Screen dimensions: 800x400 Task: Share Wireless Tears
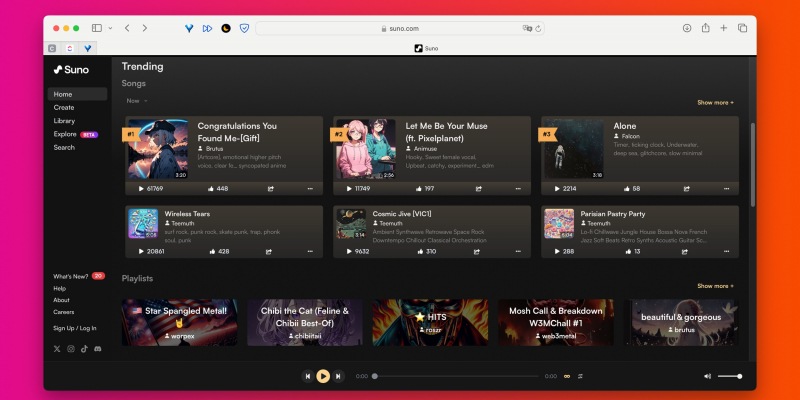click(x=269, y=252)
